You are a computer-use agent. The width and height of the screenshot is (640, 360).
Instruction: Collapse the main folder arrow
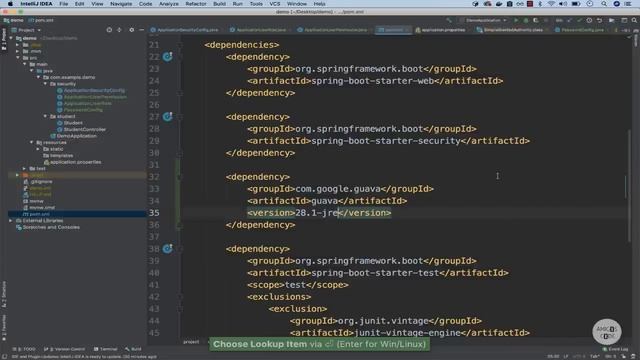click(x=25, y=64)
